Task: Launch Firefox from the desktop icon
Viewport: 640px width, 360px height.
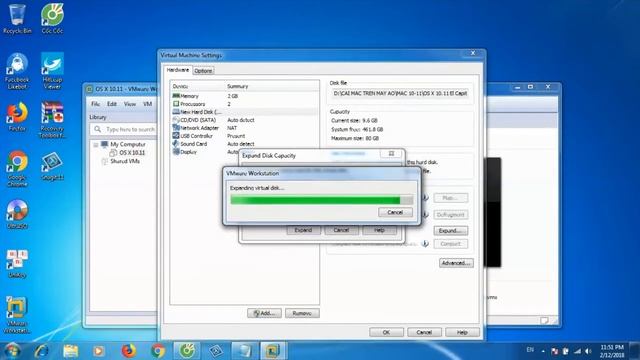Action: click(x=17, y=117)
